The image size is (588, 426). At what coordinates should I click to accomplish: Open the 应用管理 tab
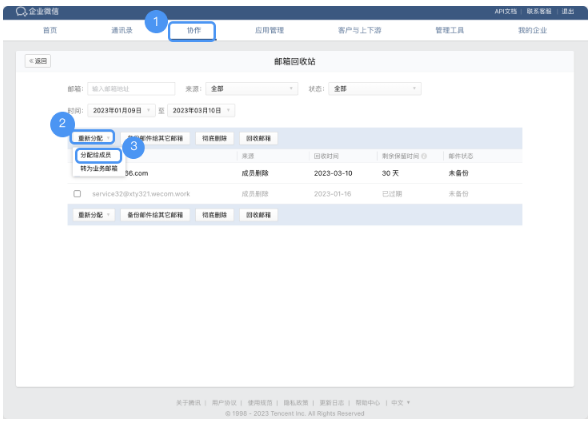pos(269,30)
